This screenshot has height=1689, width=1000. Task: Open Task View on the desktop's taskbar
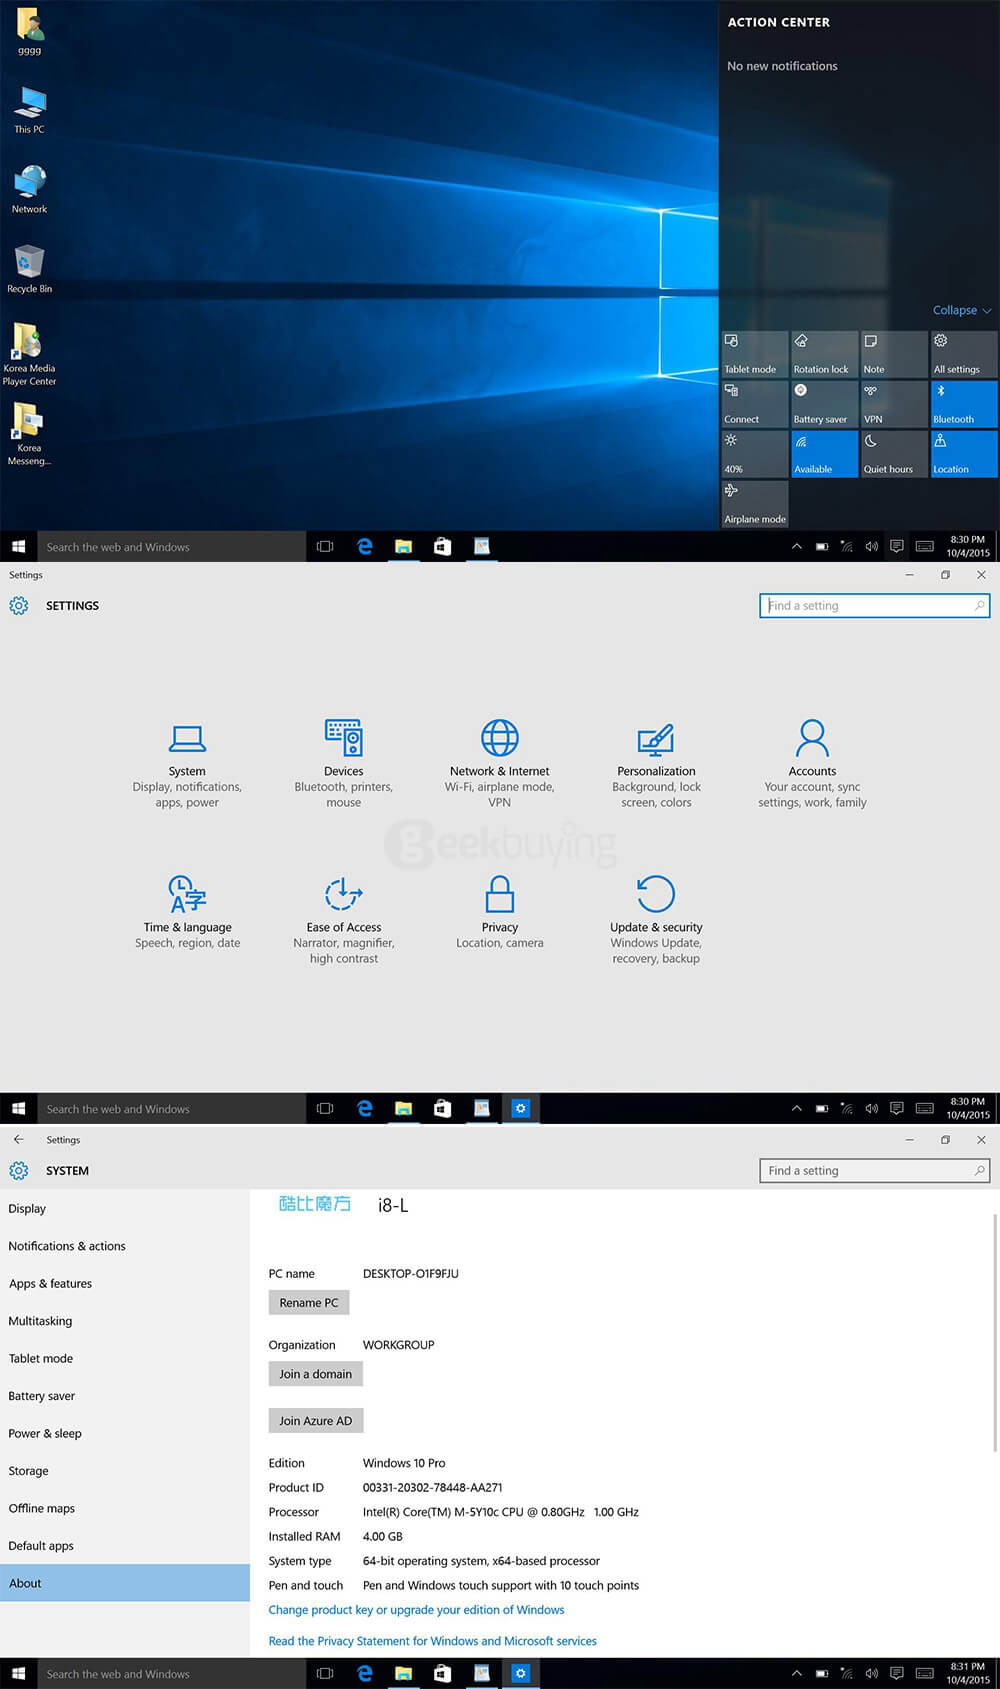pyautogui.click(x=325, y=546)
